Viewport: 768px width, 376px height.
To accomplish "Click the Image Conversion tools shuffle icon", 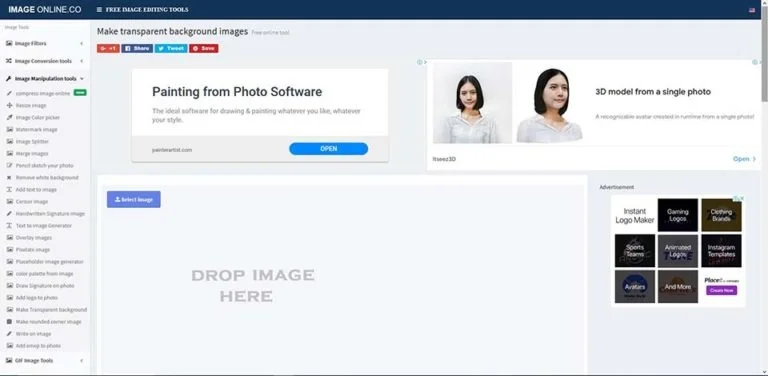I will pyautogui.click(x=9, y=61).
